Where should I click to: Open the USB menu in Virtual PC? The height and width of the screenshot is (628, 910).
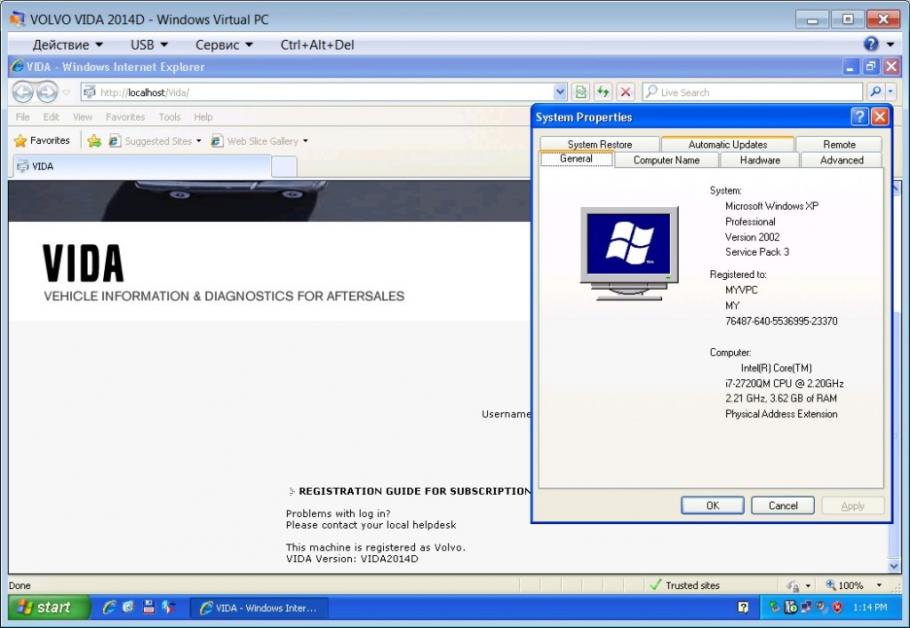[149, 45]
